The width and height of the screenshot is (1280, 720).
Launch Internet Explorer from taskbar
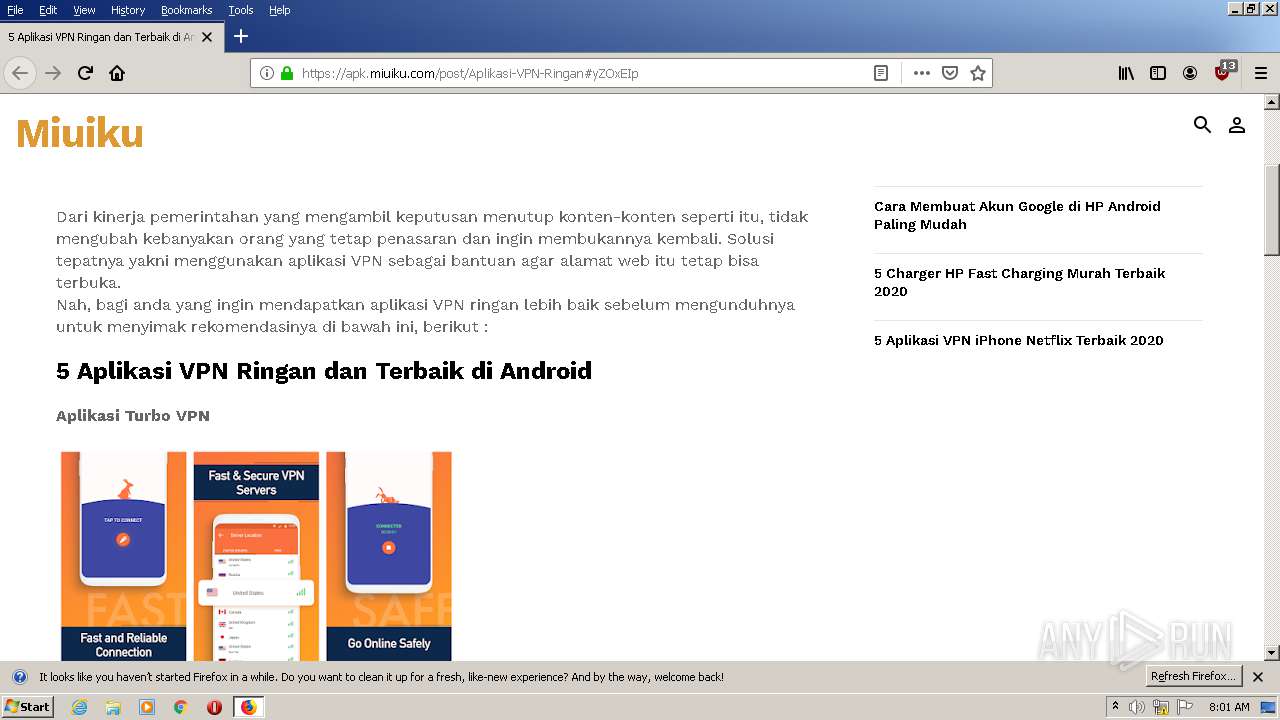click(79, 707)
